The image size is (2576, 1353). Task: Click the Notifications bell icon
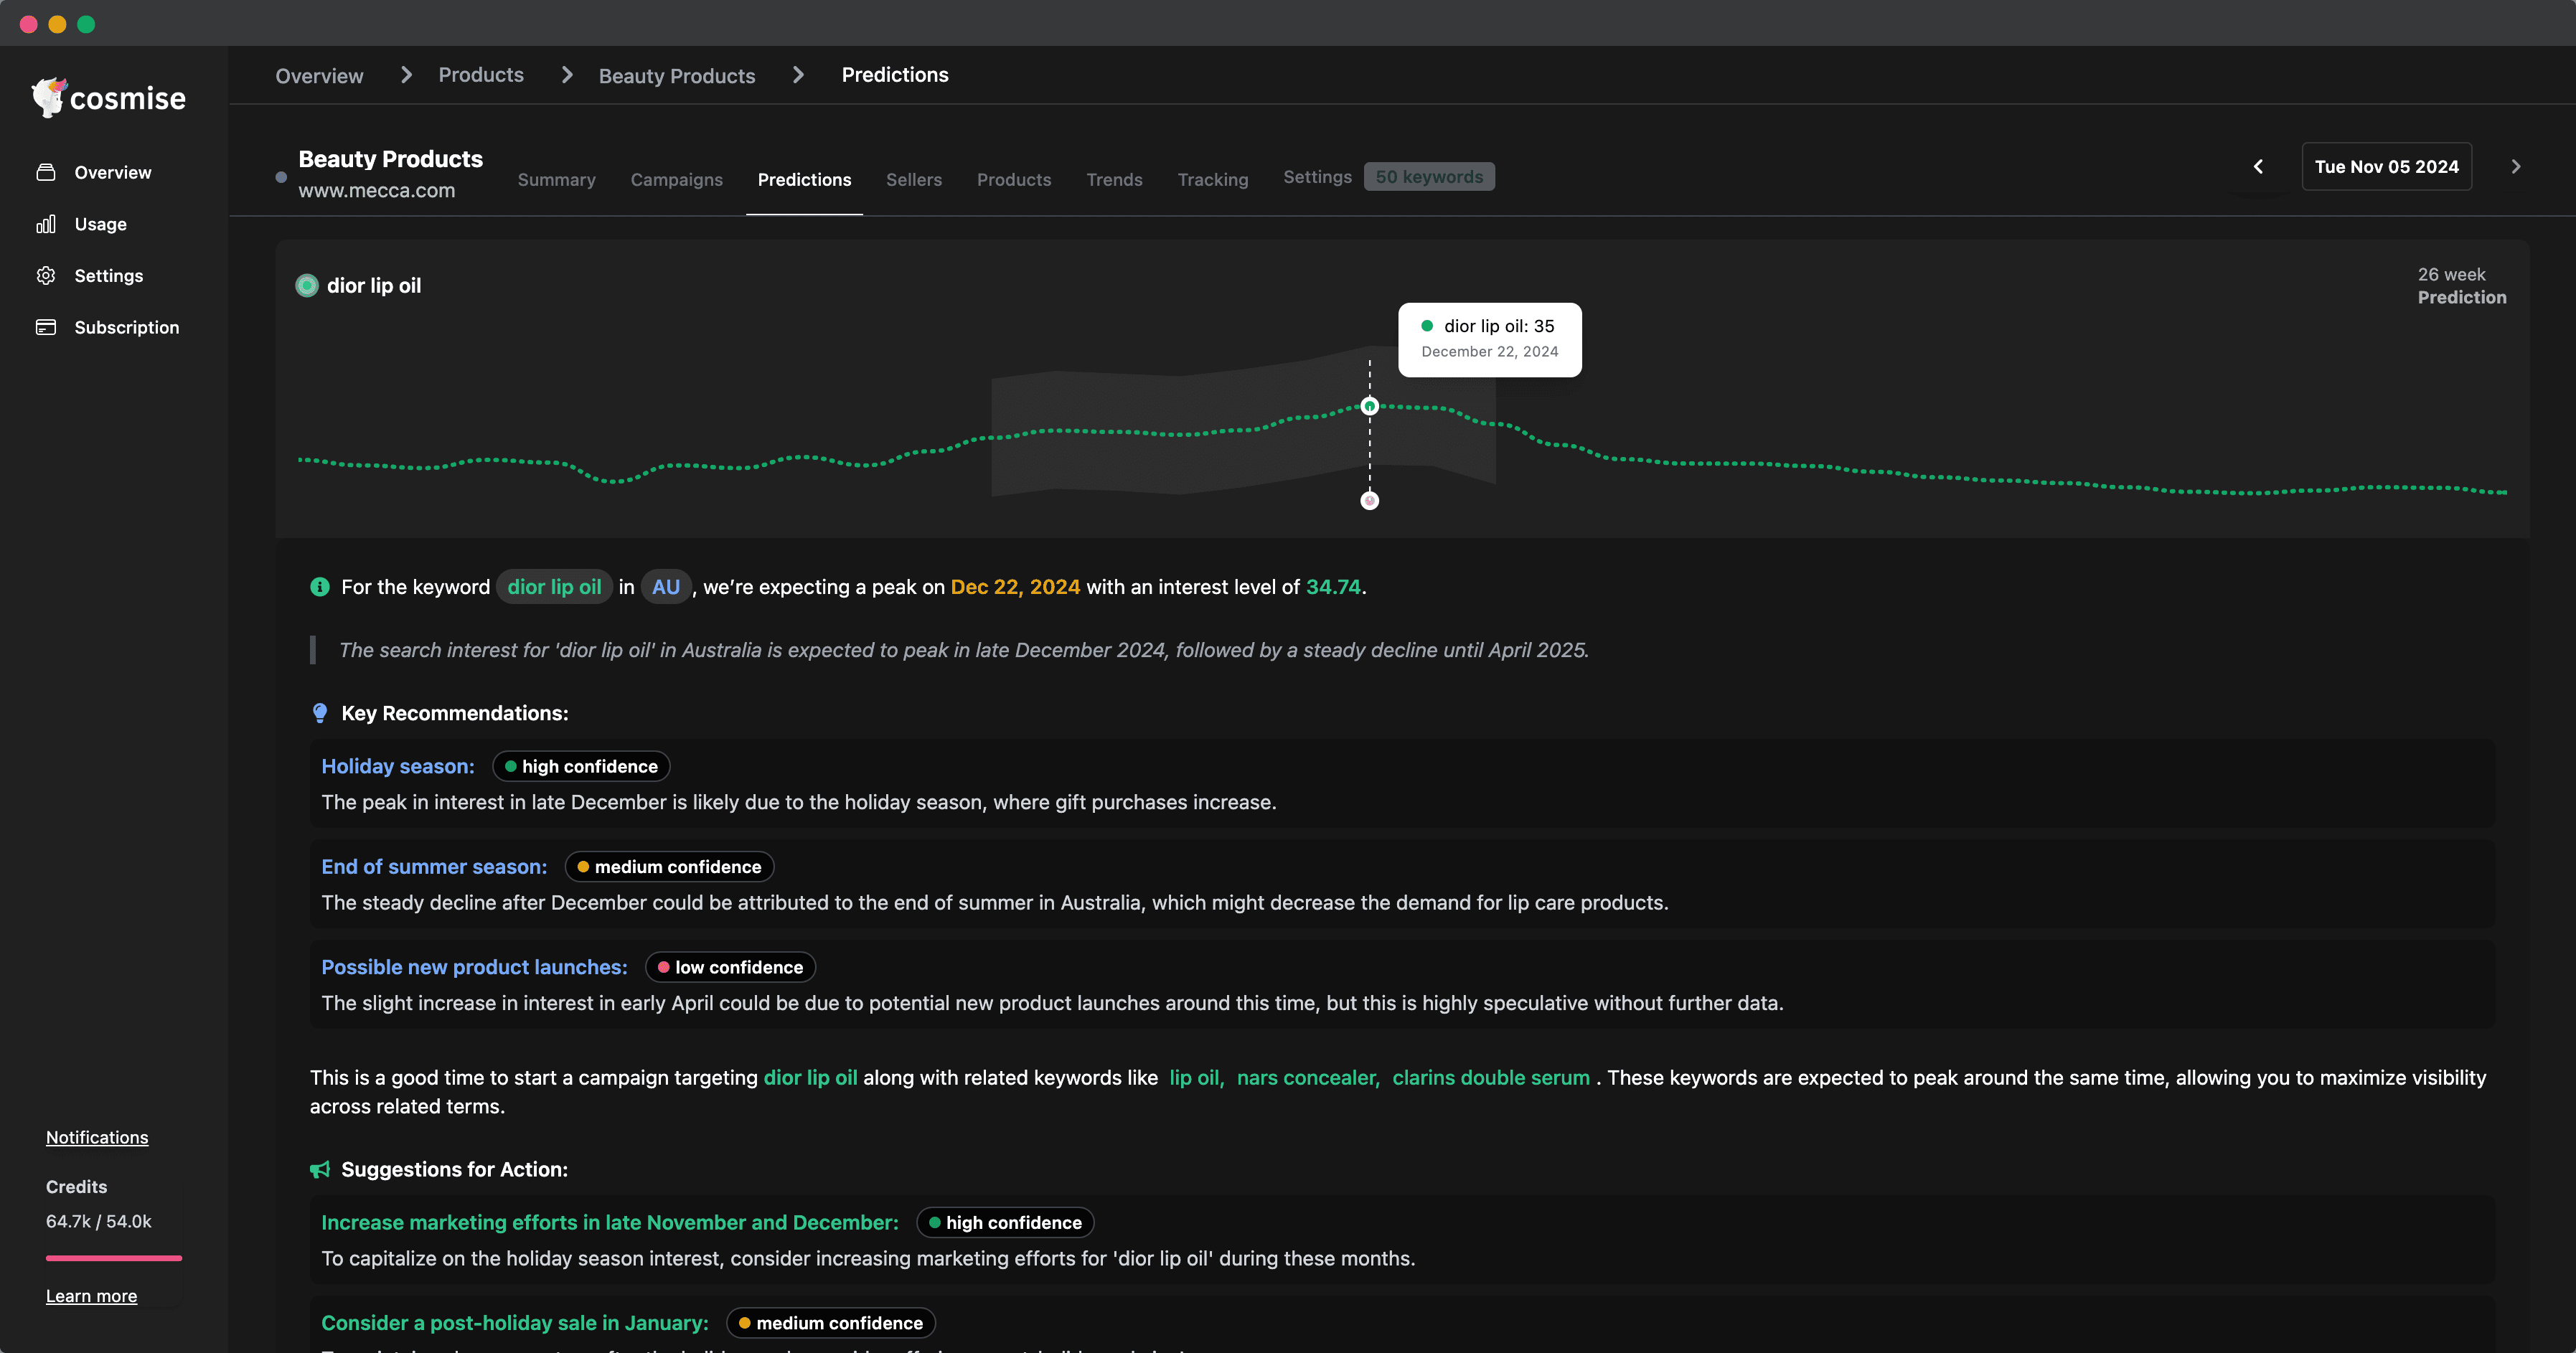tap(97, 1136)
